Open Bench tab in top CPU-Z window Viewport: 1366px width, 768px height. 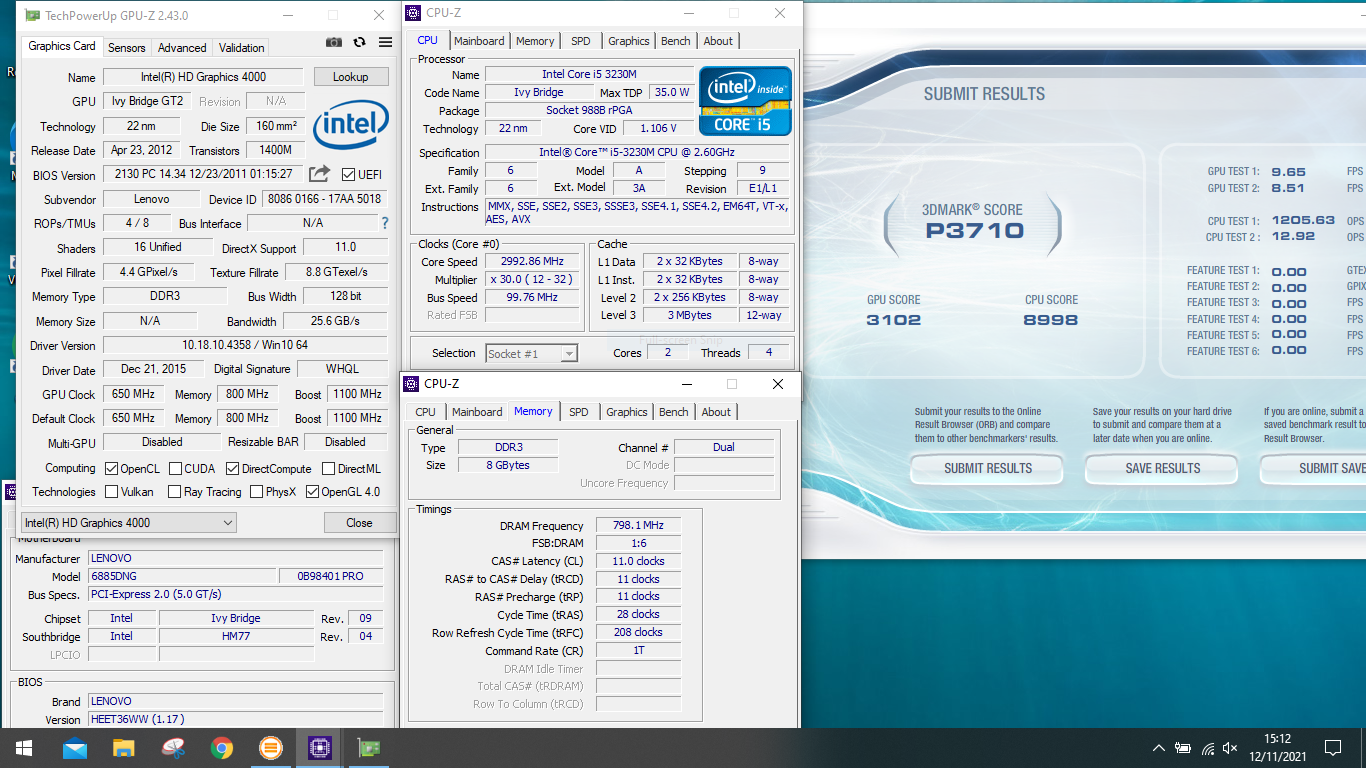(x=676, y=41)
